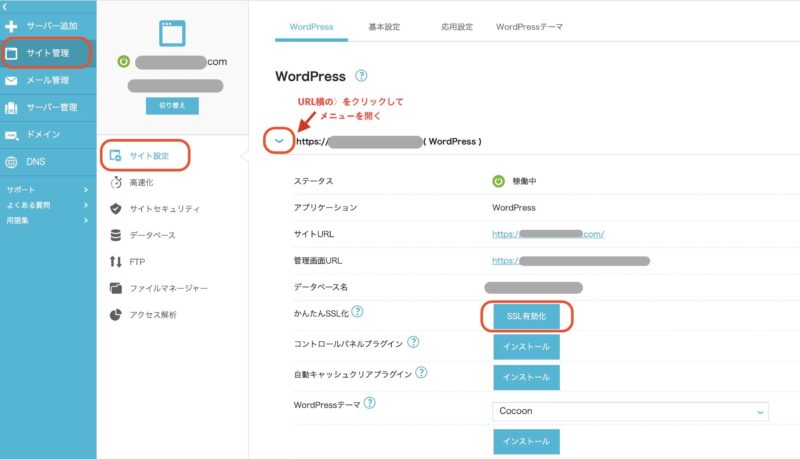The height and width of the screenshot is (459, 800).
Task: Expand the 用語集 section arrow
Action: [x=86, y=220]
